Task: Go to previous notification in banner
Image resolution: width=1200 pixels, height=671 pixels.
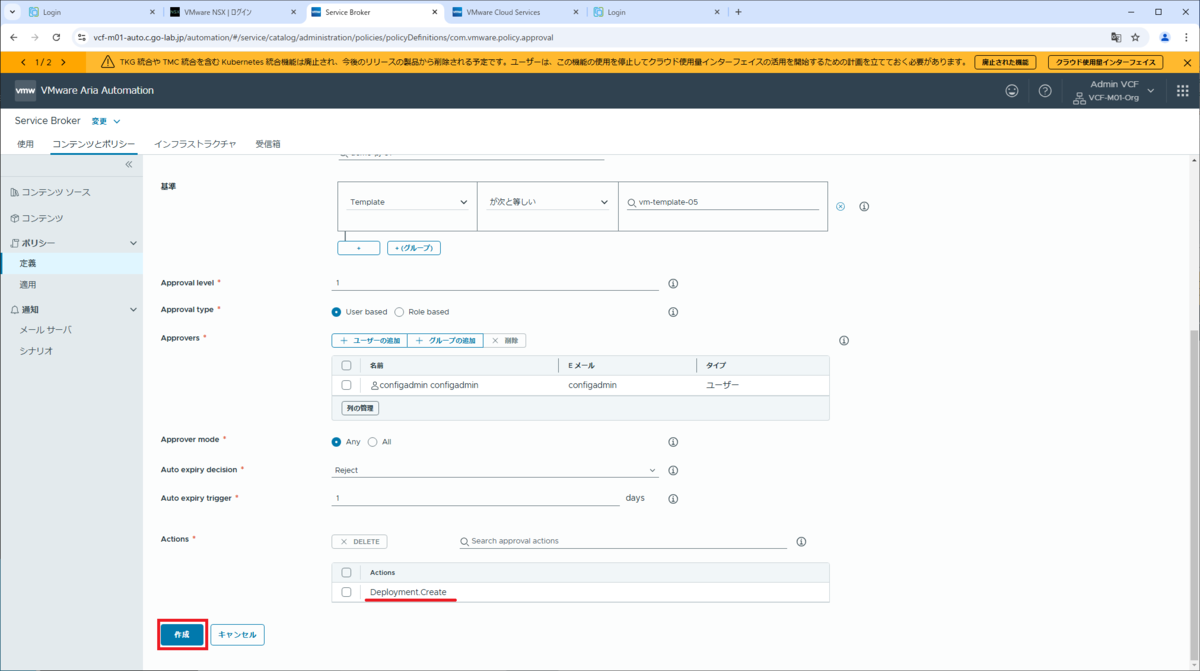Action: (23, 62)
